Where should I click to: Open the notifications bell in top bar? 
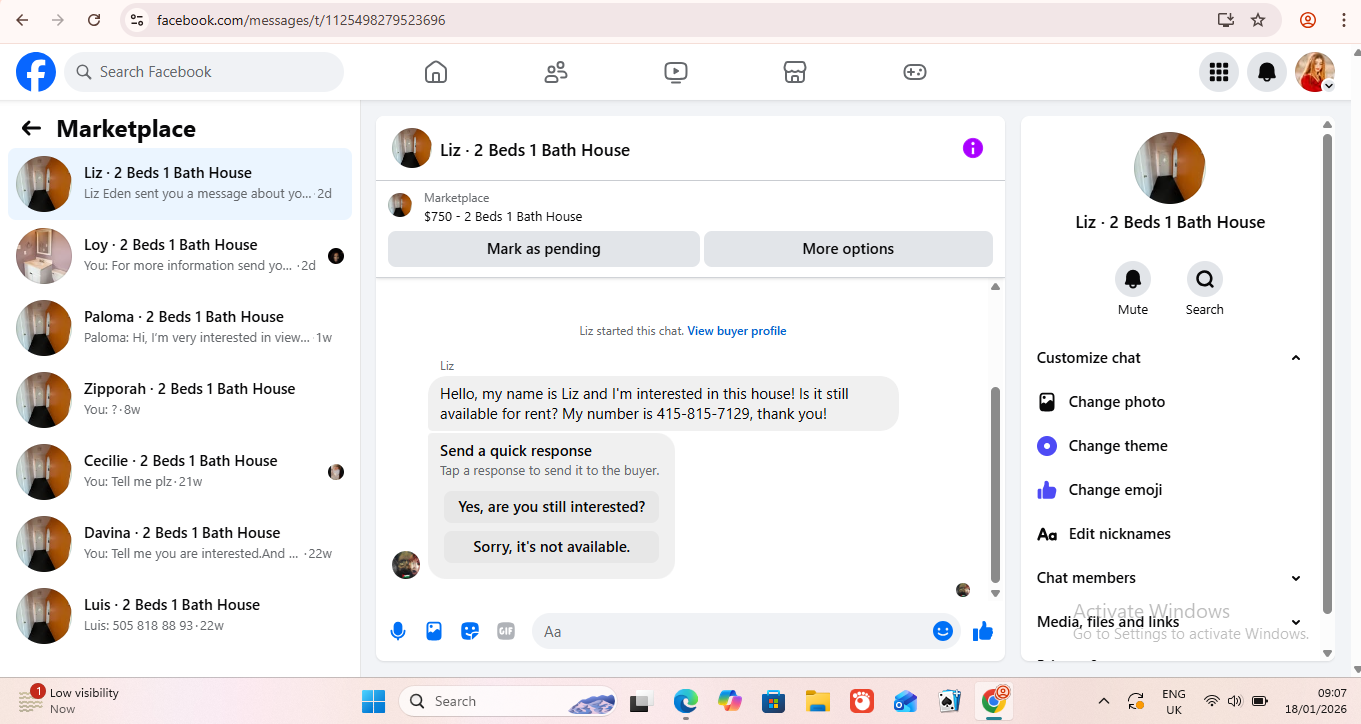pyautogui.click(x=1267, y=72)
